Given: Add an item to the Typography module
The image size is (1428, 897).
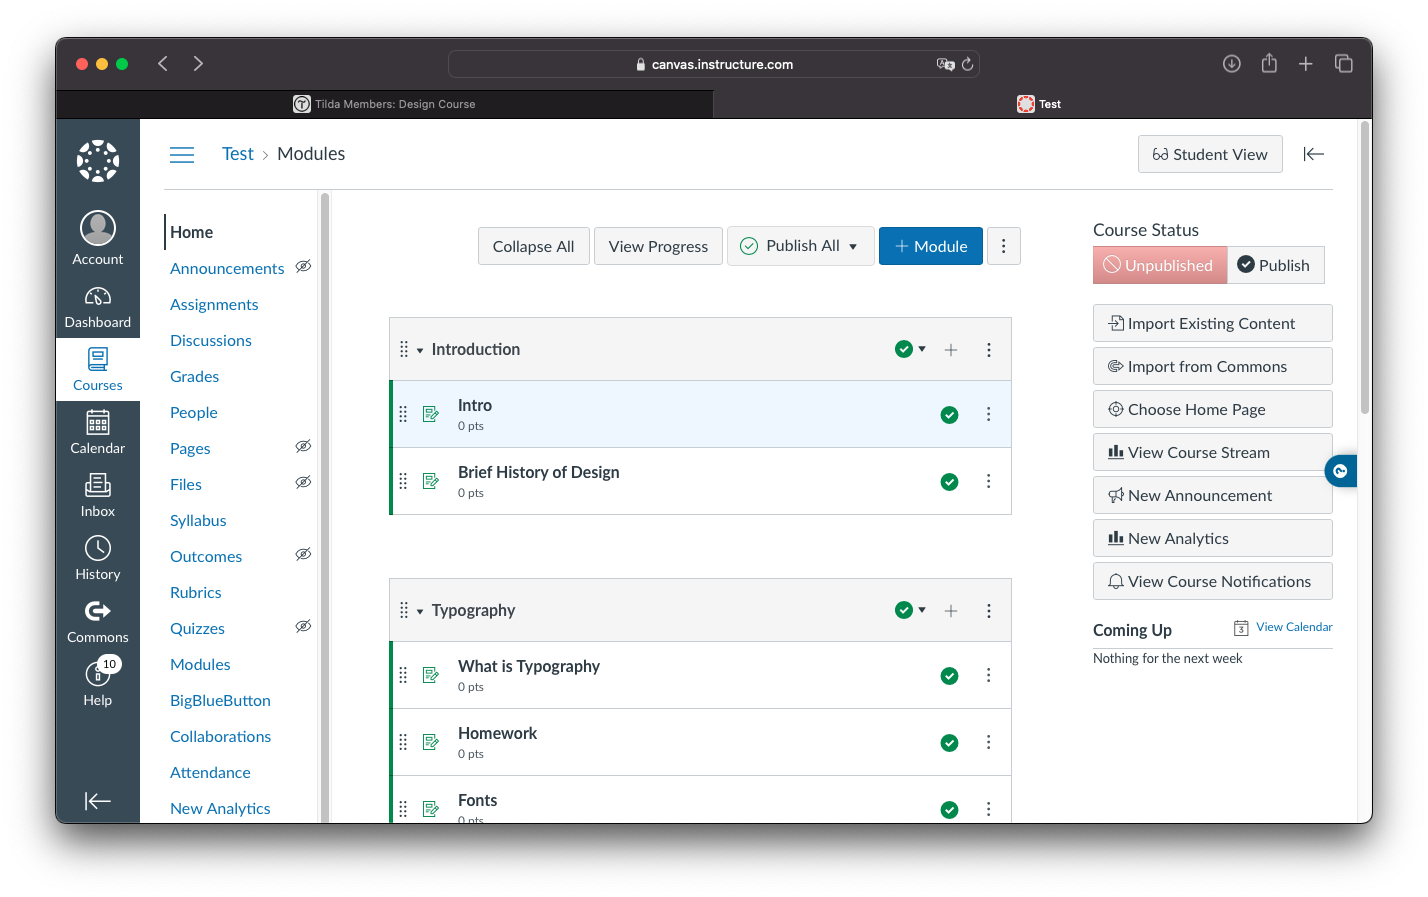Looking at the screenshot, I should 951,610.
